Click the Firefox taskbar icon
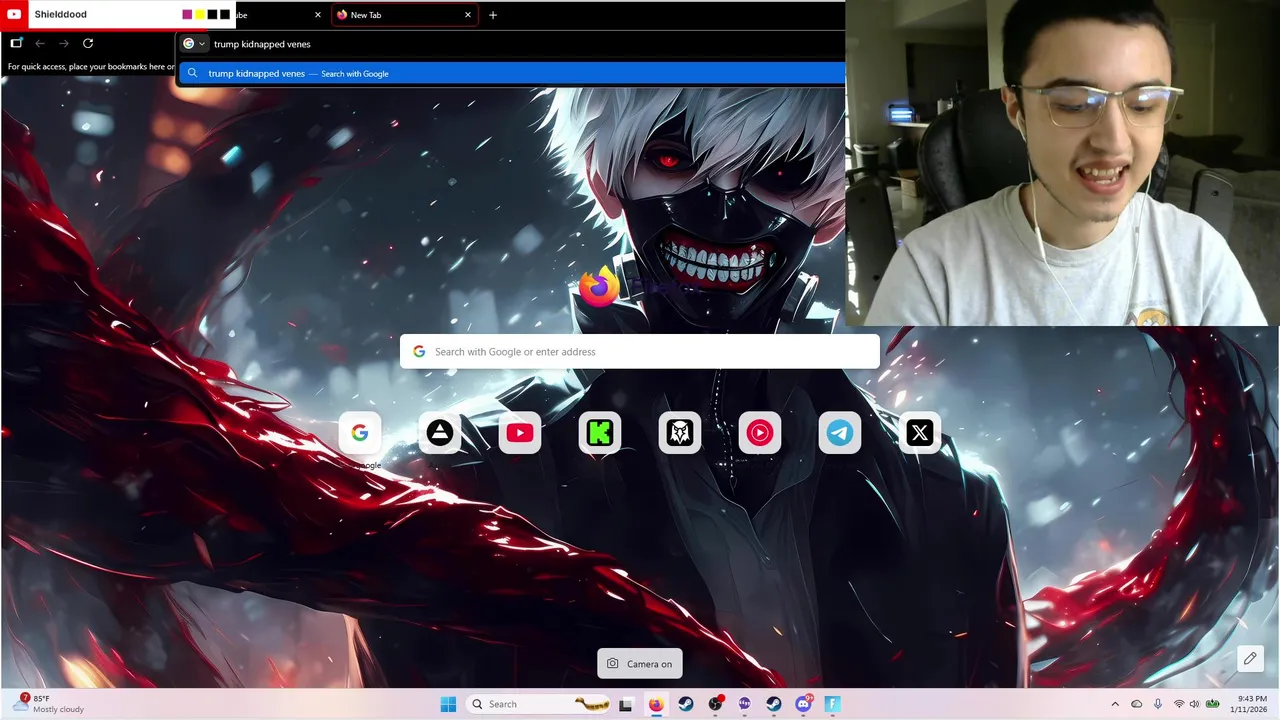This screenshot has width=1280, height=720. click(x=656, y=704)
